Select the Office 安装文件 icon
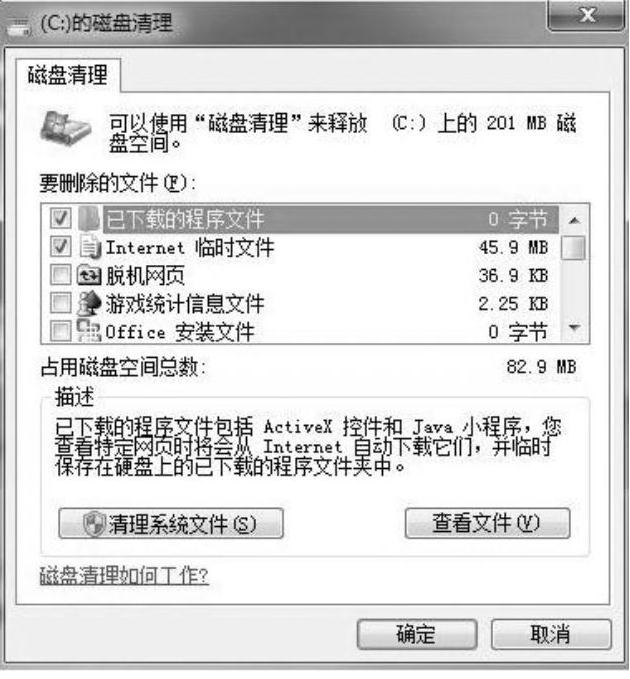630x679 pixels. coord(89,331)
